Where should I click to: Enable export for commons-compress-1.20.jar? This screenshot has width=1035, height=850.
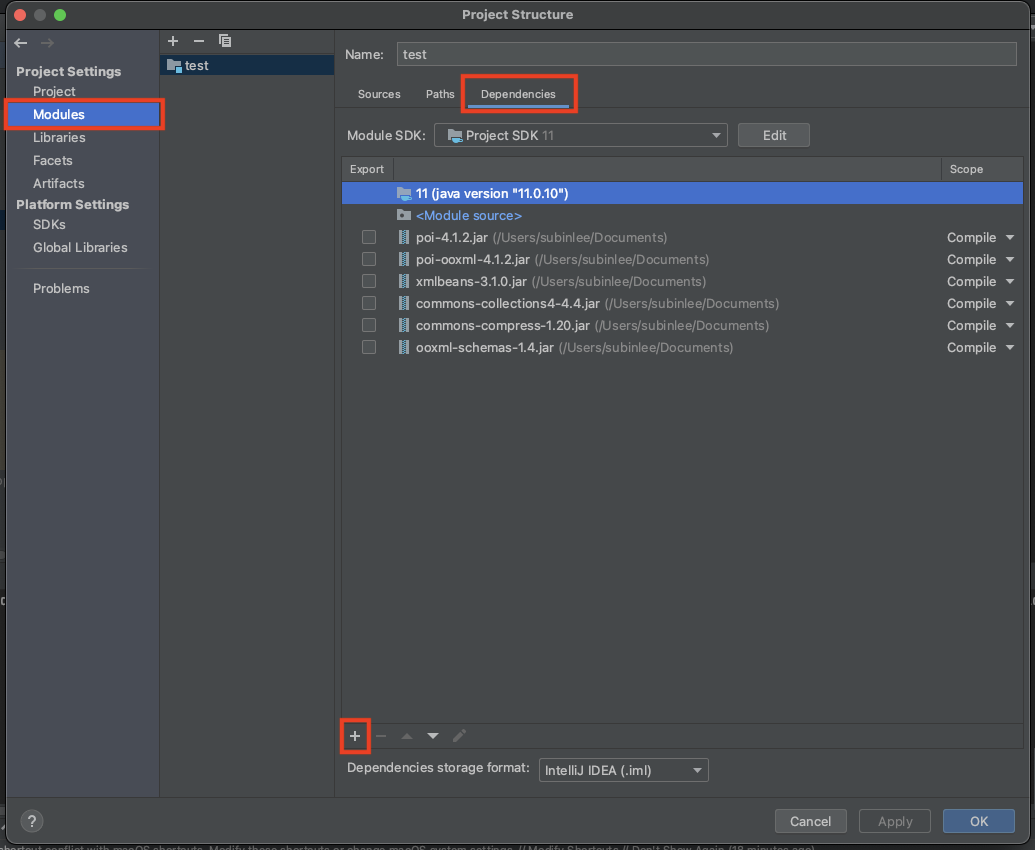[x=369, y=325]
